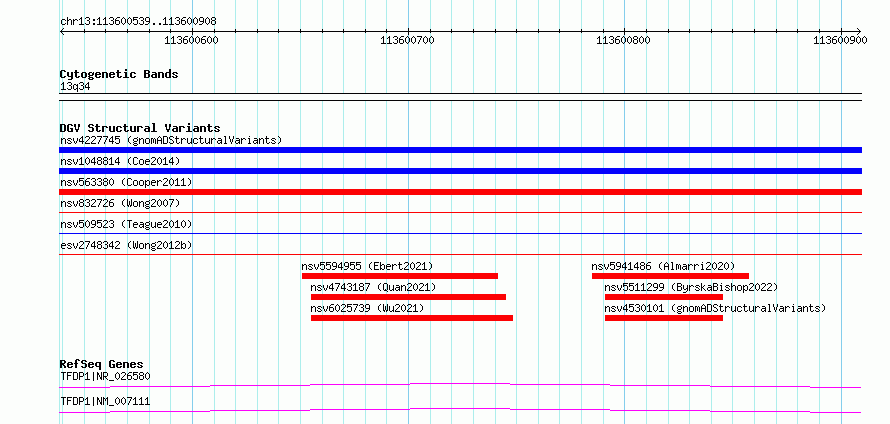Screen dimensions: 890x424
Task: Click red bar under nsv5941486
Action: click(670, 276)
